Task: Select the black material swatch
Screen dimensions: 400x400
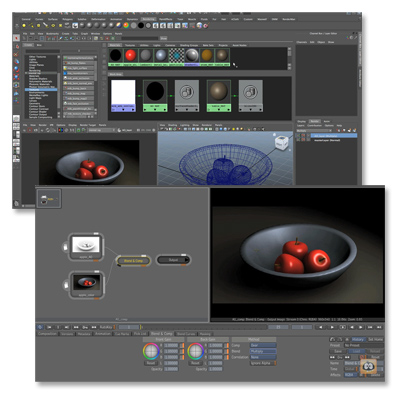Action: pos(115,57)
